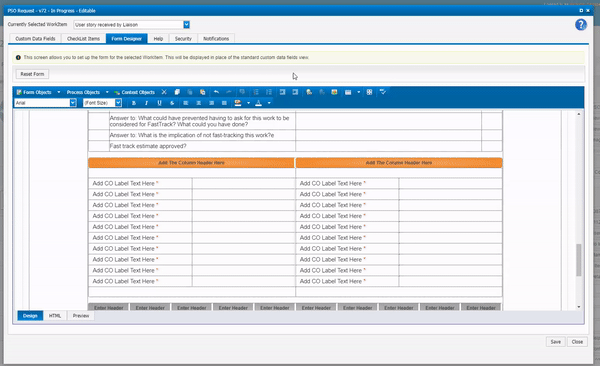This screenshot has height=366, width=600.
Task: Align text right
Action: point(212,103)
